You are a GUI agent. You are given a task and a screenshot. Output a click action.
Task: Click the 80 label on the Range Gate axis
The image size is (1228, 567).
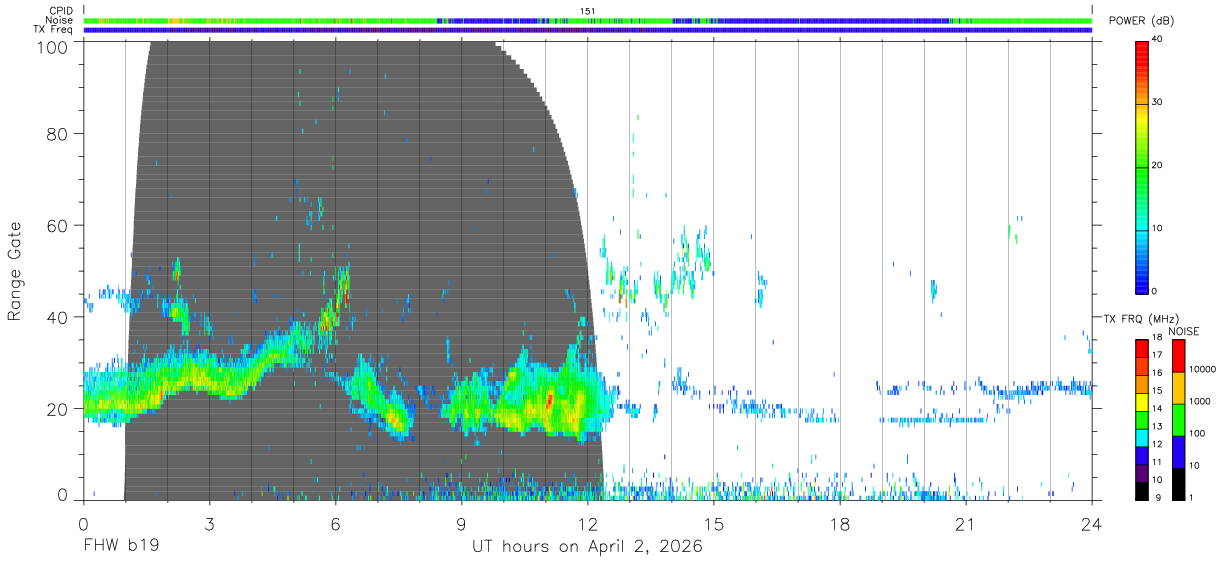tap(57, 133)
